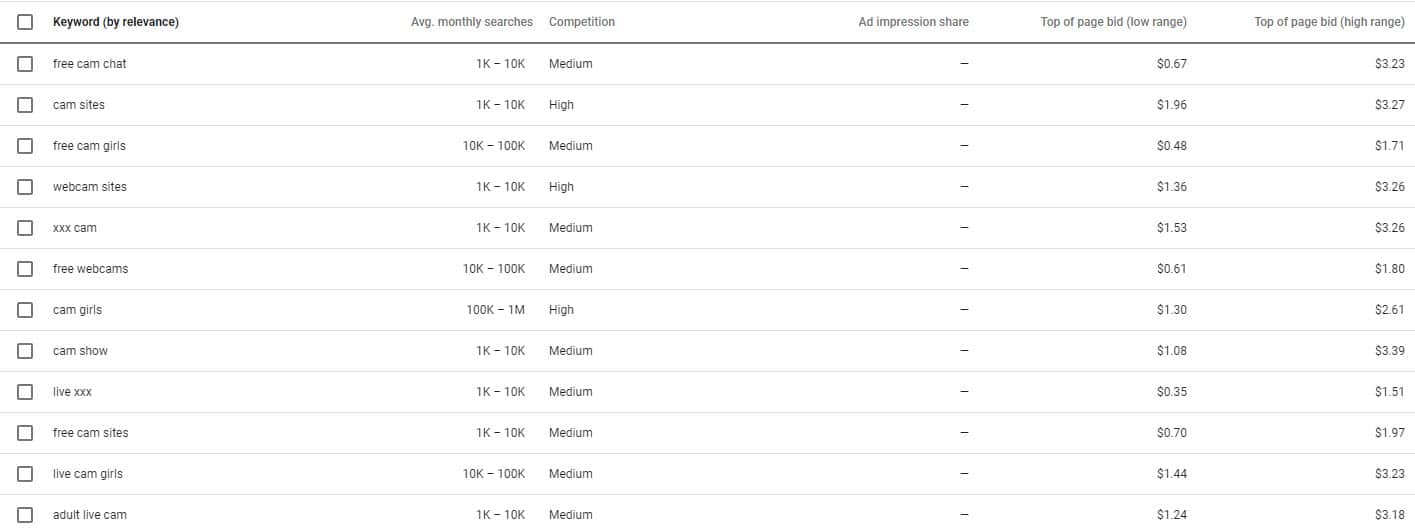Screen dimensions: 1415x528
Task: Tick checkbox next to webcam sites
Action: pos(25,187)
